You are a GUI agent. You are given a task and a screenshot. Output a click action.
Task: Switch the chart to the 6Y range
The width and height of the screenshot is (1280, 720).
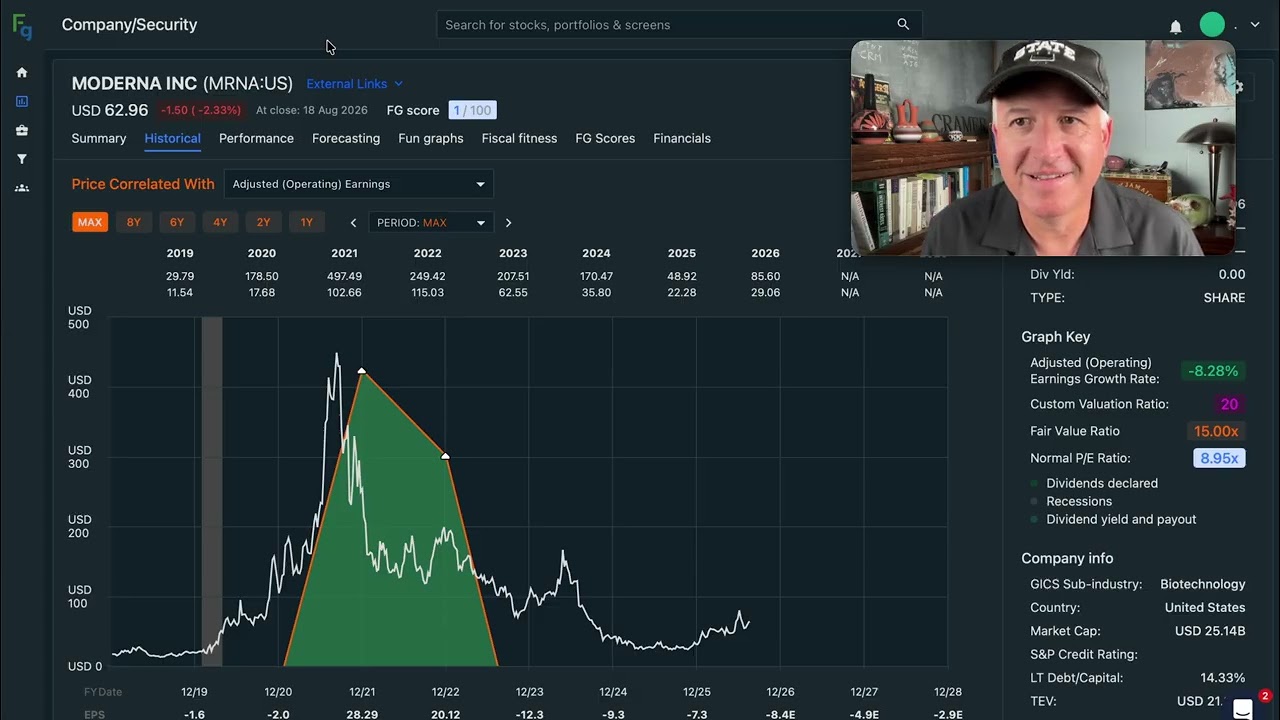(177, 222)
